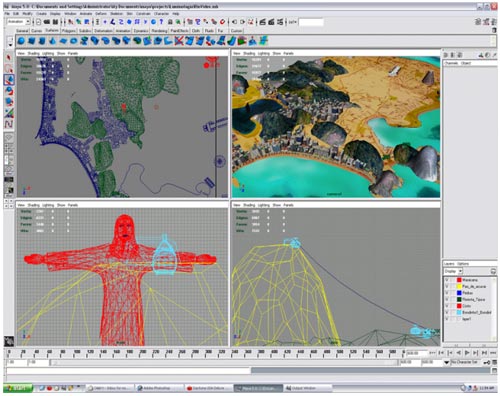Toggle visibility of layer1
Image resolution: width=500 pixels, height=396 pixels.
(x=447, y=319)
